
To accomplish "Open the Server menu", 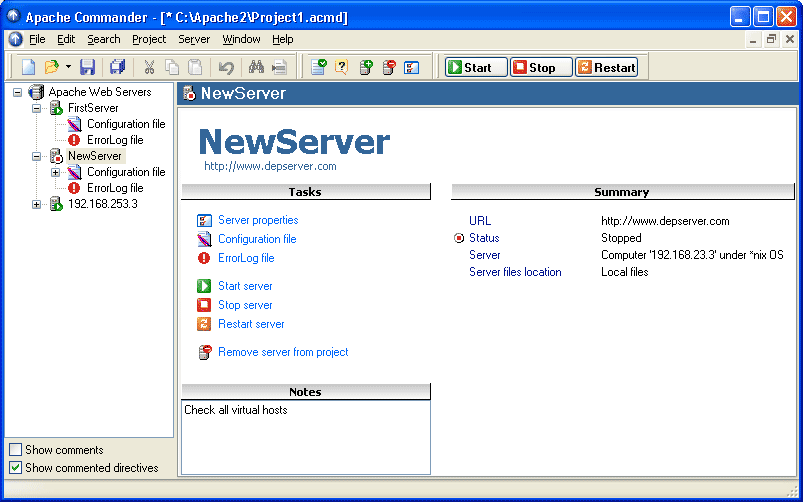I will (x=194, y=39).
